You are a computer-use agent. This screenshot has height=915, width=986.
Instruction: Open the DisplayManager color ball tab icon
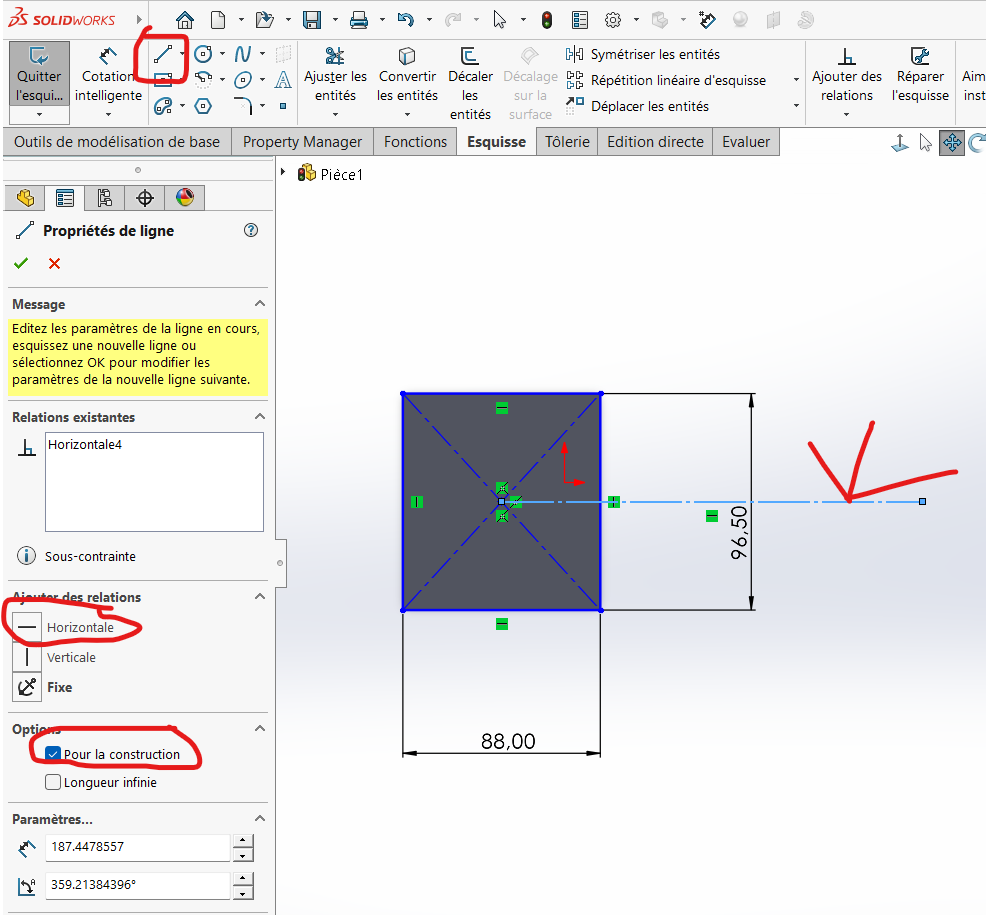185,198
